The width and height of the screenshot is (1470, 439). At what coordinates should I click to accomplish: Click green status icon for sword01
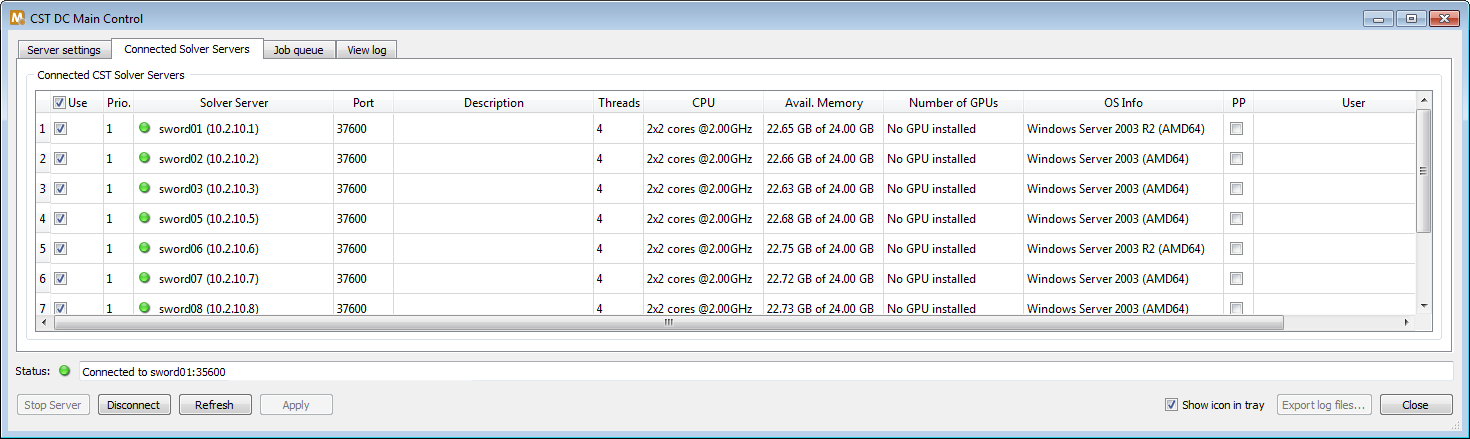tap(144, 128)
